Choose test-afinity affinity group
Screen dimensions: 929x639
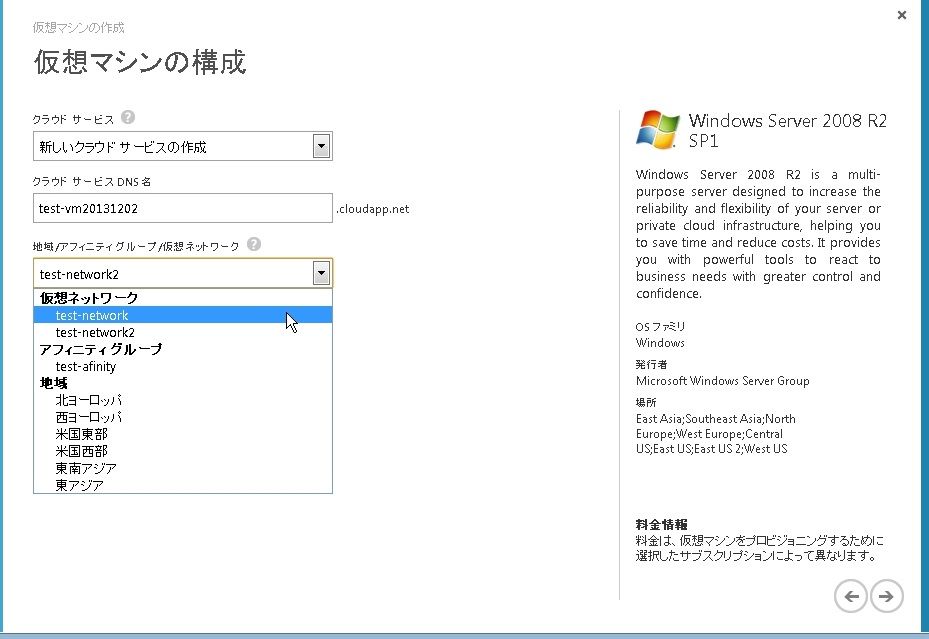(x=182, y=367)
